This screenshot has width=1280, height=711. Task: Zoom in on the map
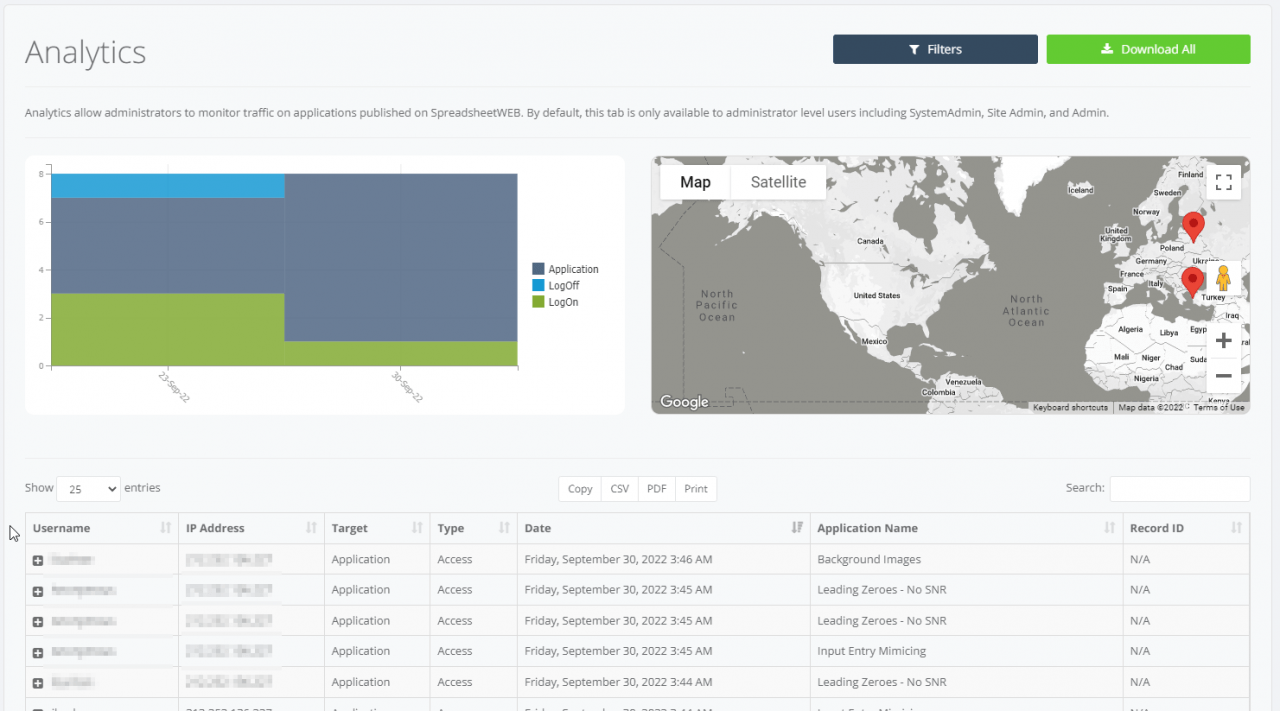click(1223, 341)
